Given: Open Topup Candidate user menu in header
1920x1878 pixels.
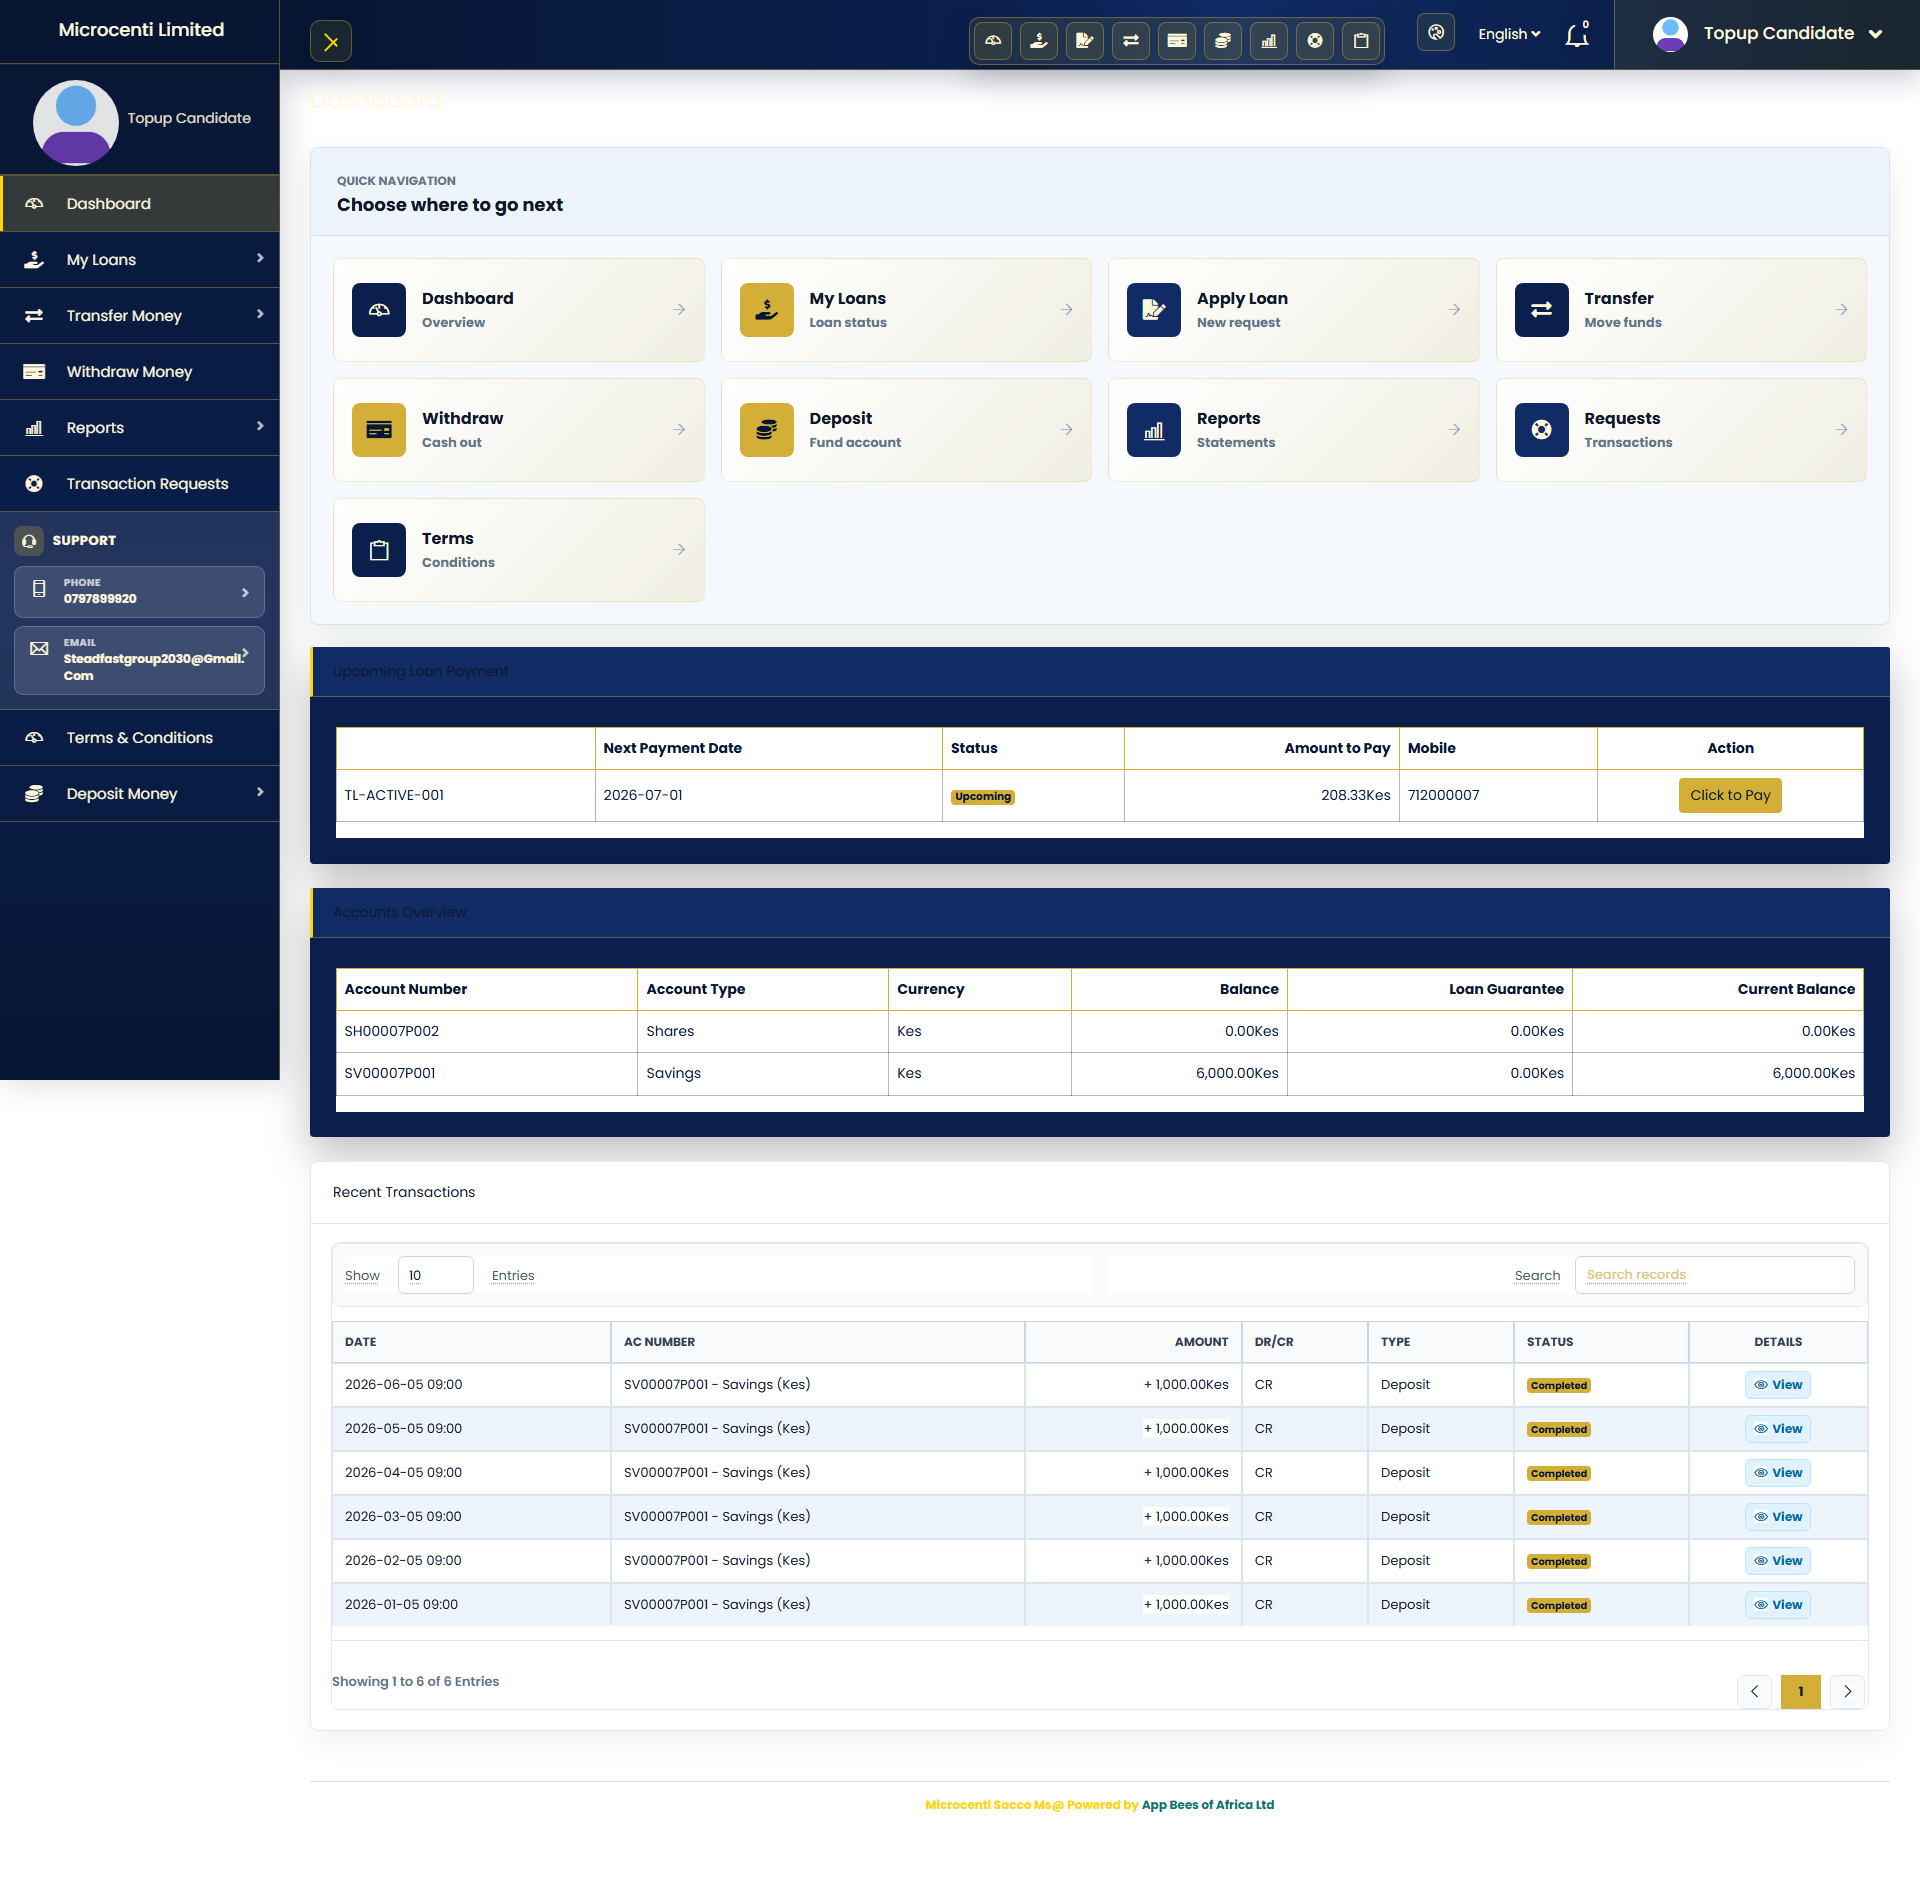Looking at the screenshot, I should tap(1767, 34).
